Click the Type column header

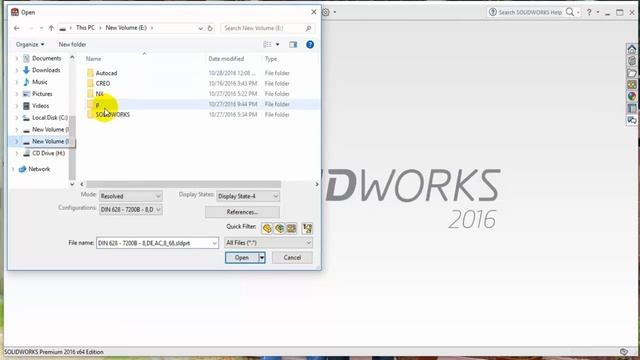click(271, 59)
